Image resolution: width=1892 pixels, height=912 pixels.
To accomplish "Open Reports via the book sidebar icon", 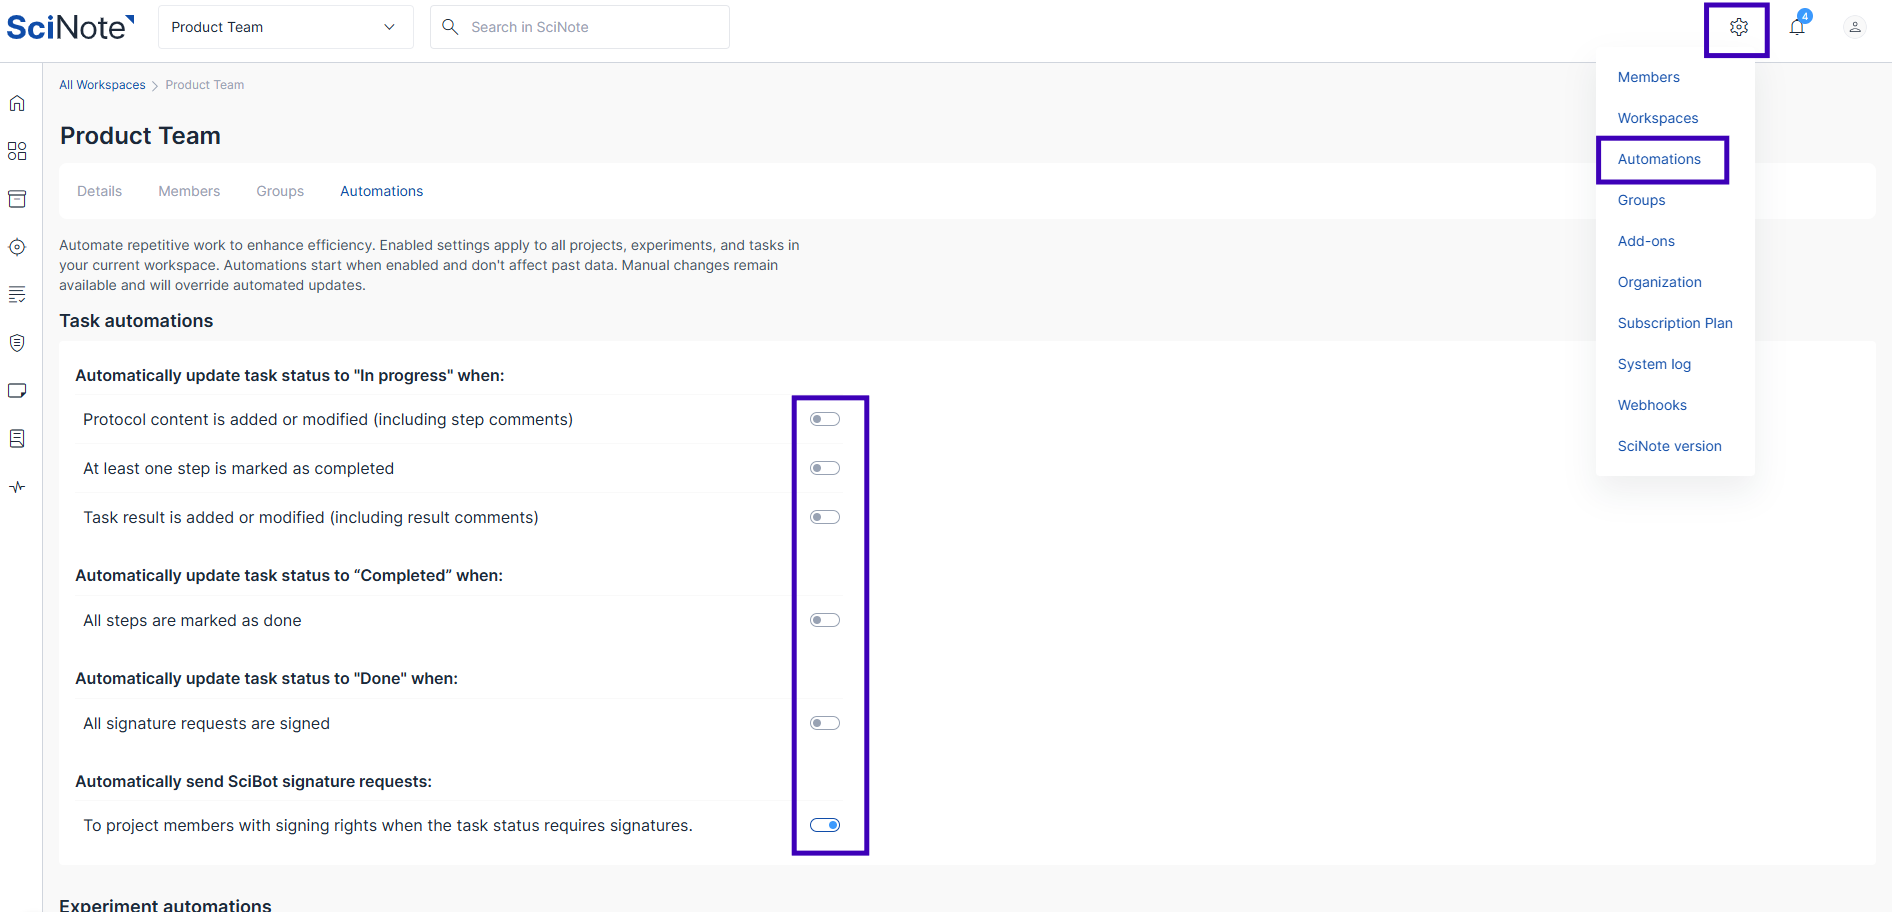I will (17, 438).
